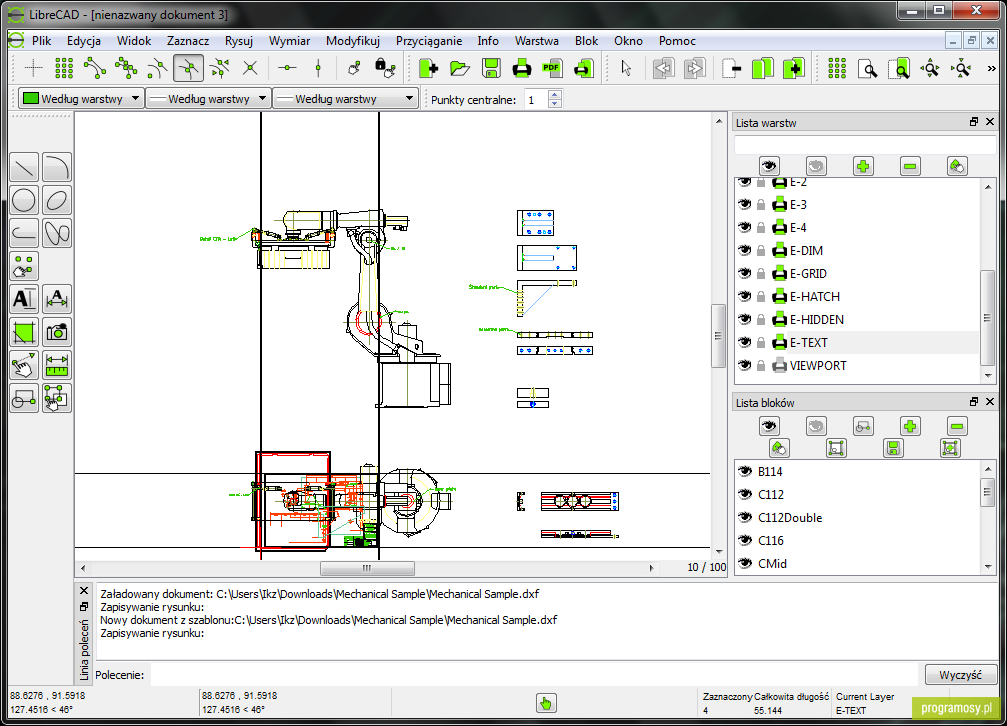The height and width of the screenshot is (726, 1007).
Task: Show all layers eye button
Action: click(x=769, y=166)
